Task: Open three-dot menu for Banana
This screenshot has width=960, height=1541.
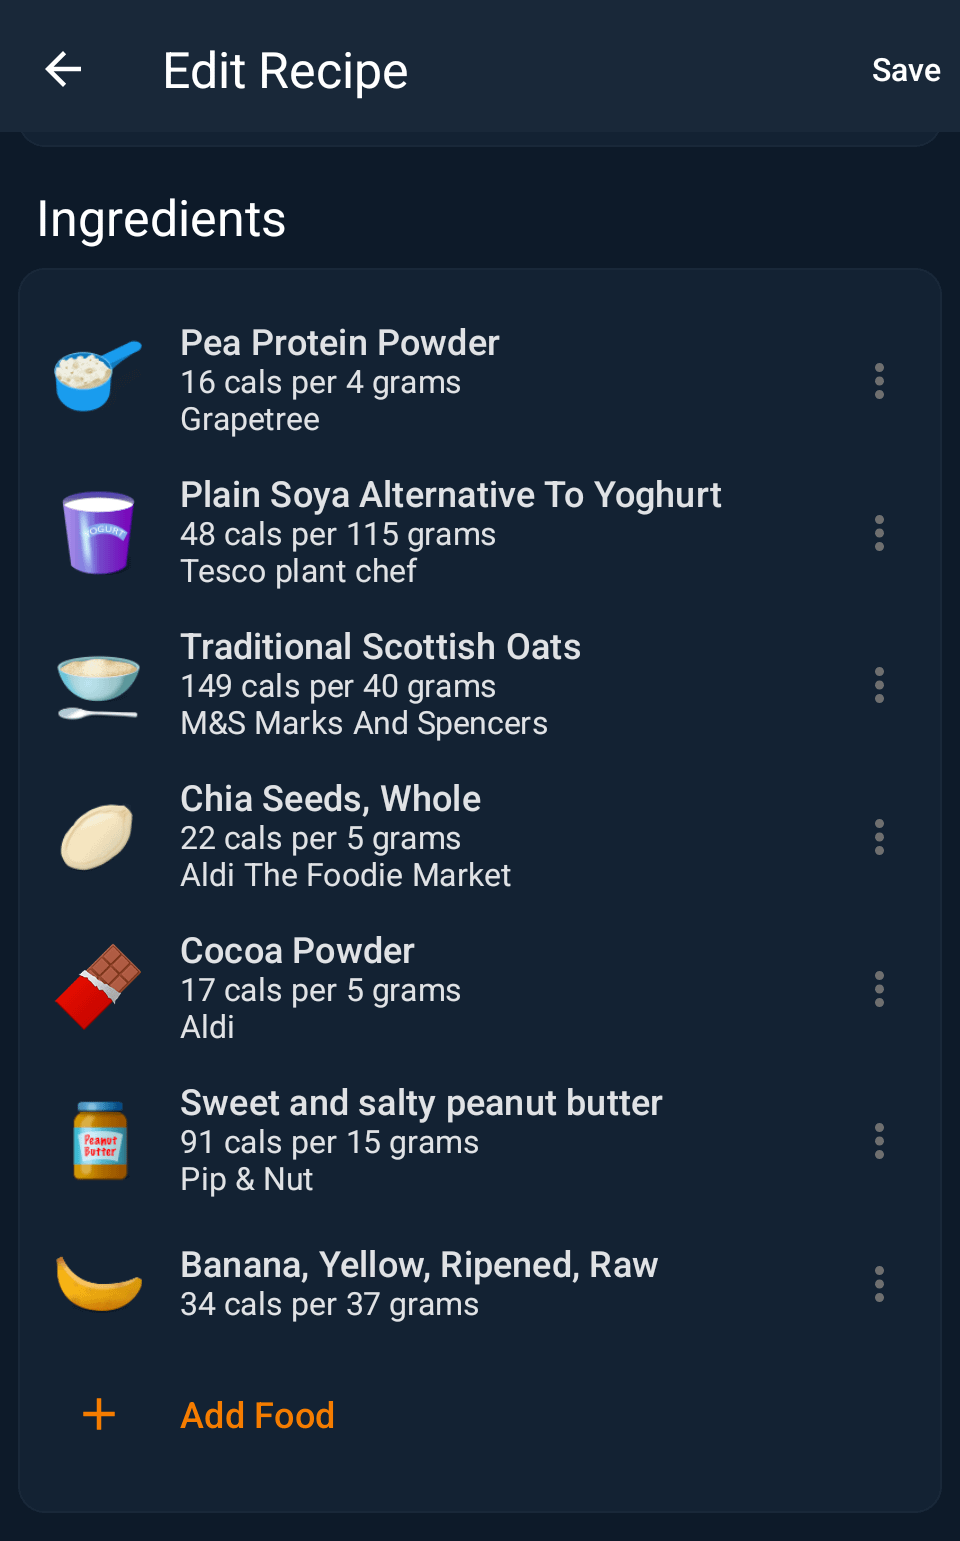Action: coord(879,1284)
